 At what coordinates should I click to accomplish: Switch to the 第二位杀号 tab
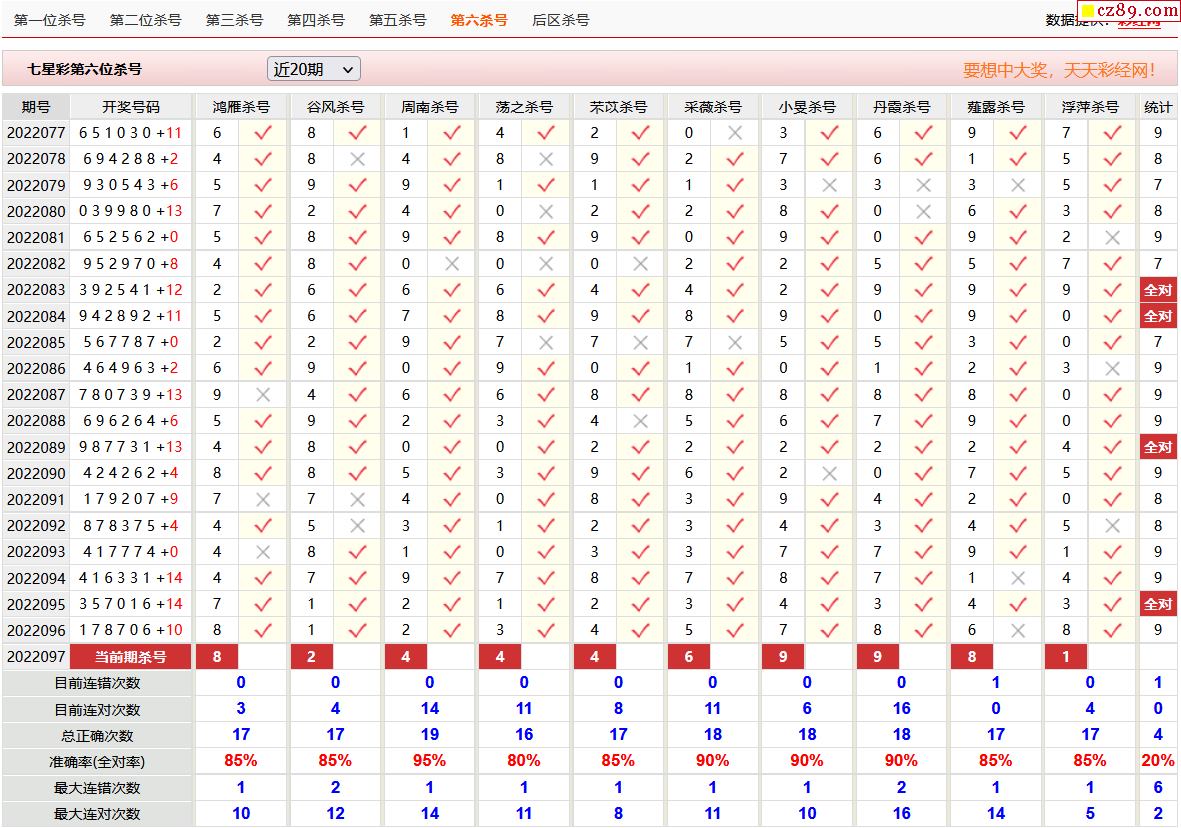tap(145, 20)
